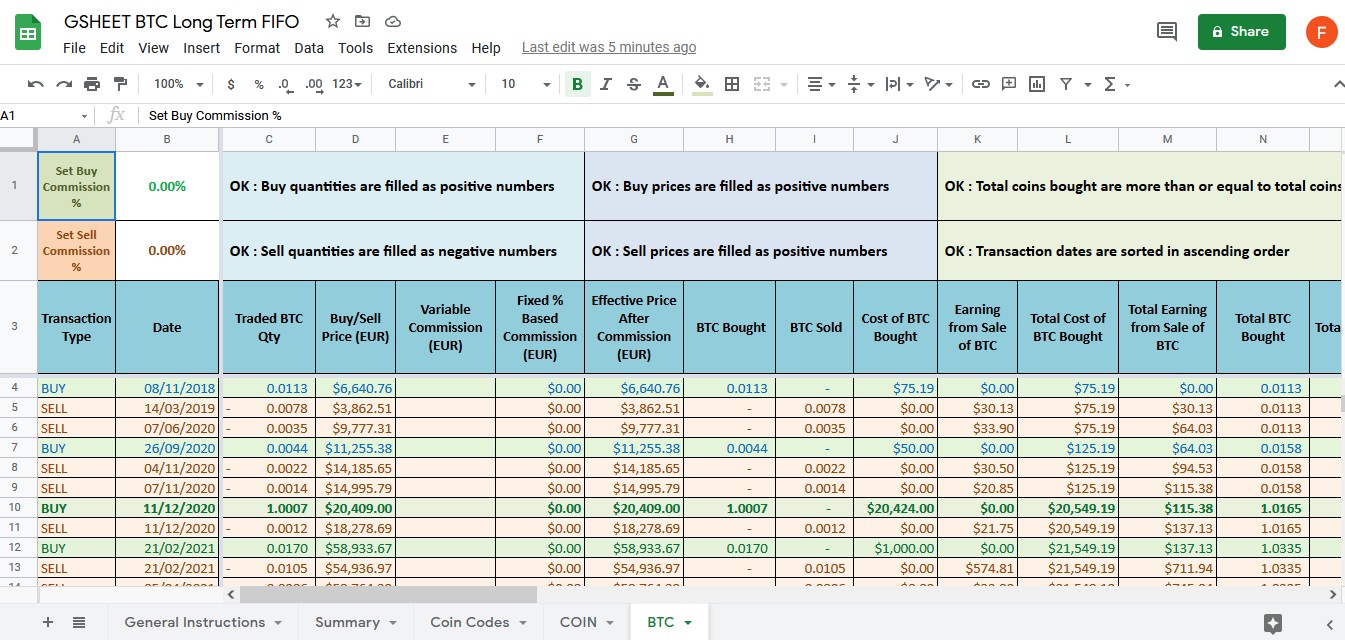The width and height of the screenshot is (1345, 640).
Task: Click the Share button
Action: (1241, 32)
